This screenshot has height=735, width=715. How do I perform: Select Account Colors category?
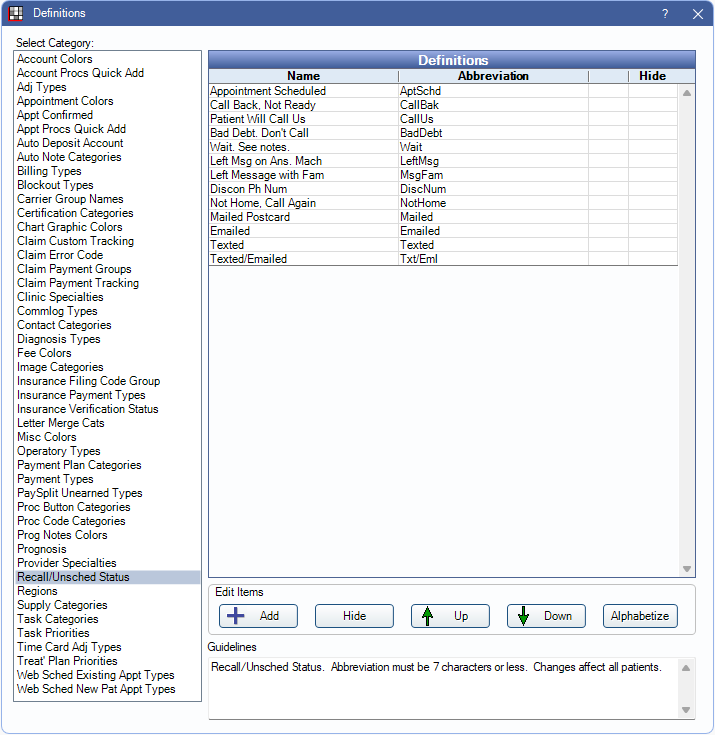coord(54,59)
